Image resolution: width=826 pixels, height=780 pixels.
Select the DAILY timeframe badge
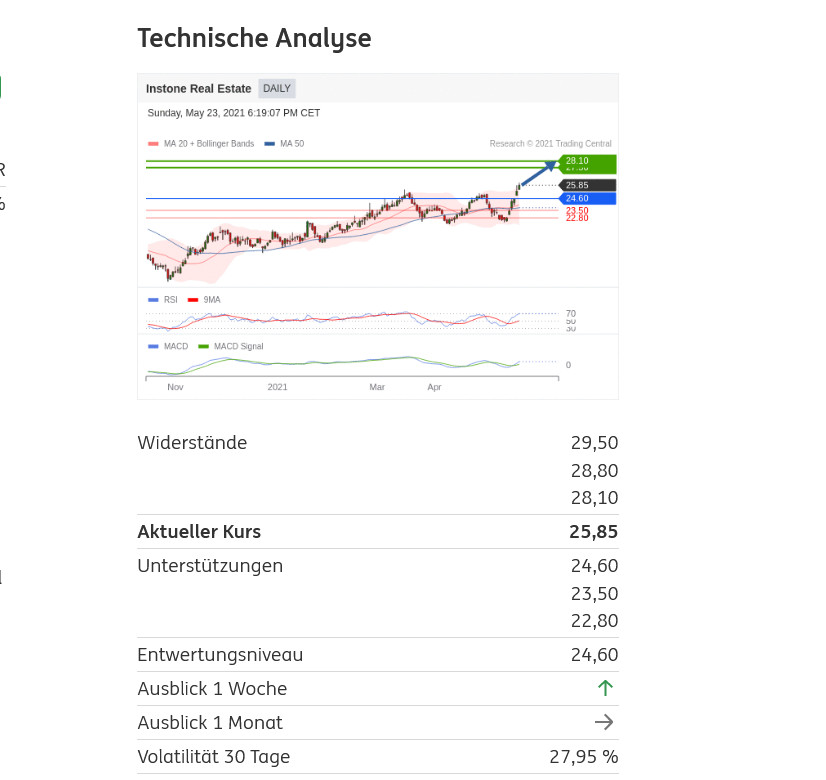point(277,89)
